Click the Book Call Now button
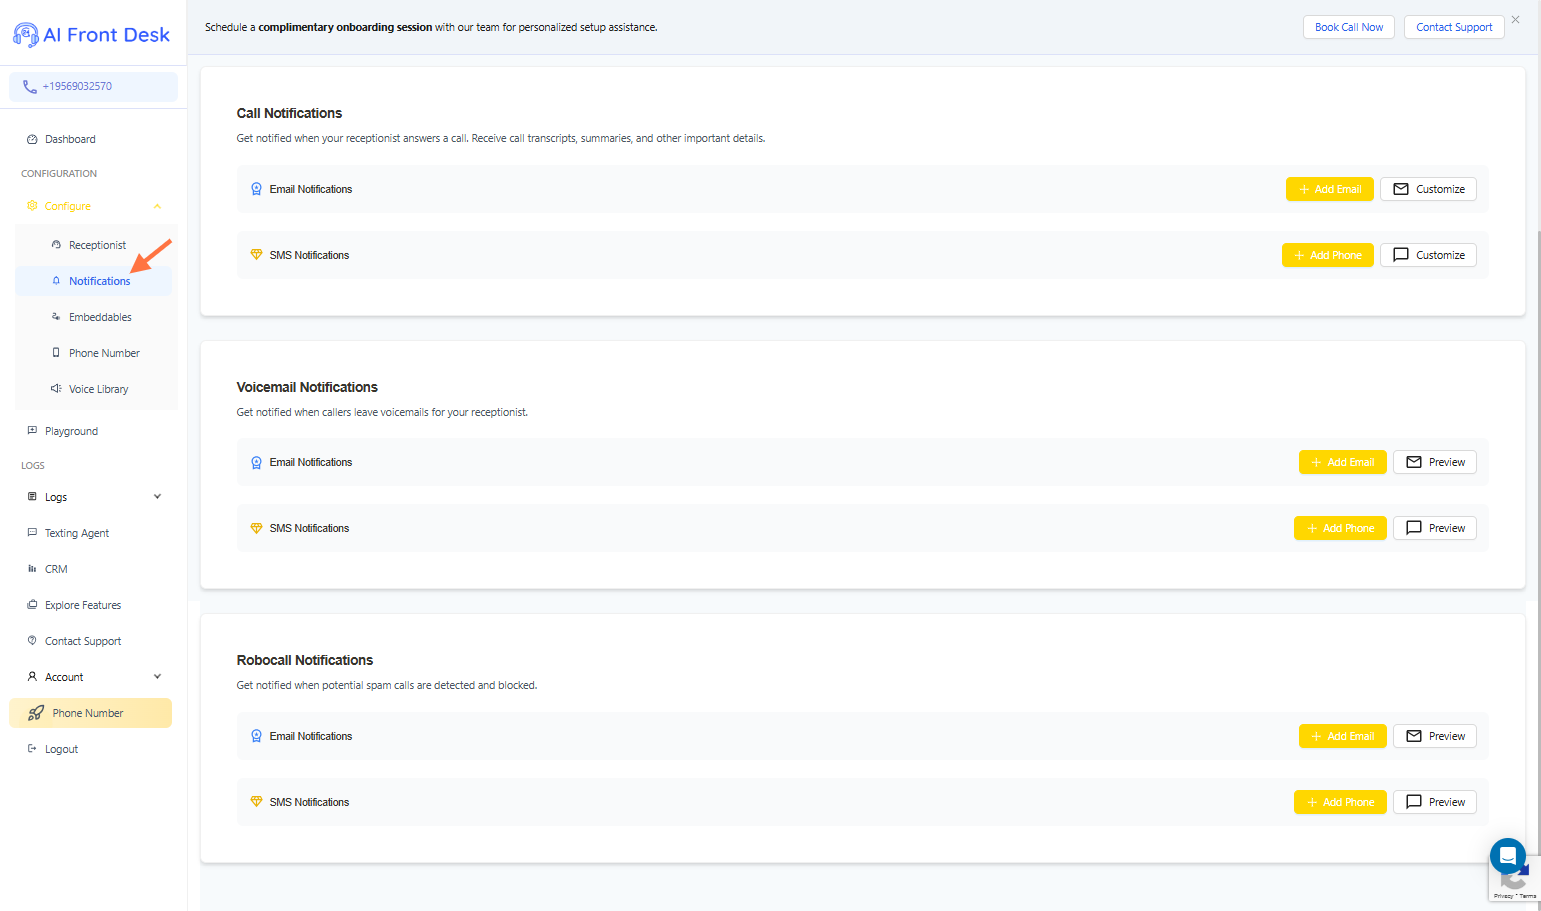 1348,27
